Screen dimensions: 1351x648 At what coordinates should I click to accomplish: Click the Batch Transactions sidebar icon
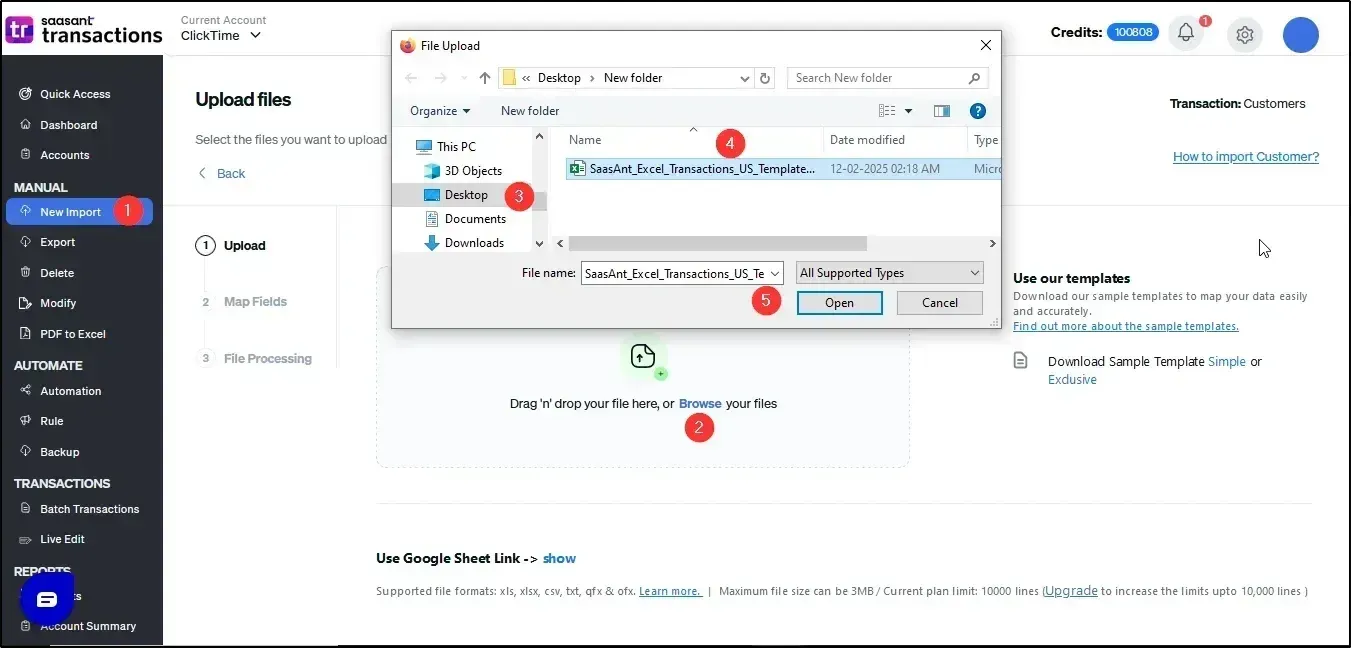(x=25, y=509)
